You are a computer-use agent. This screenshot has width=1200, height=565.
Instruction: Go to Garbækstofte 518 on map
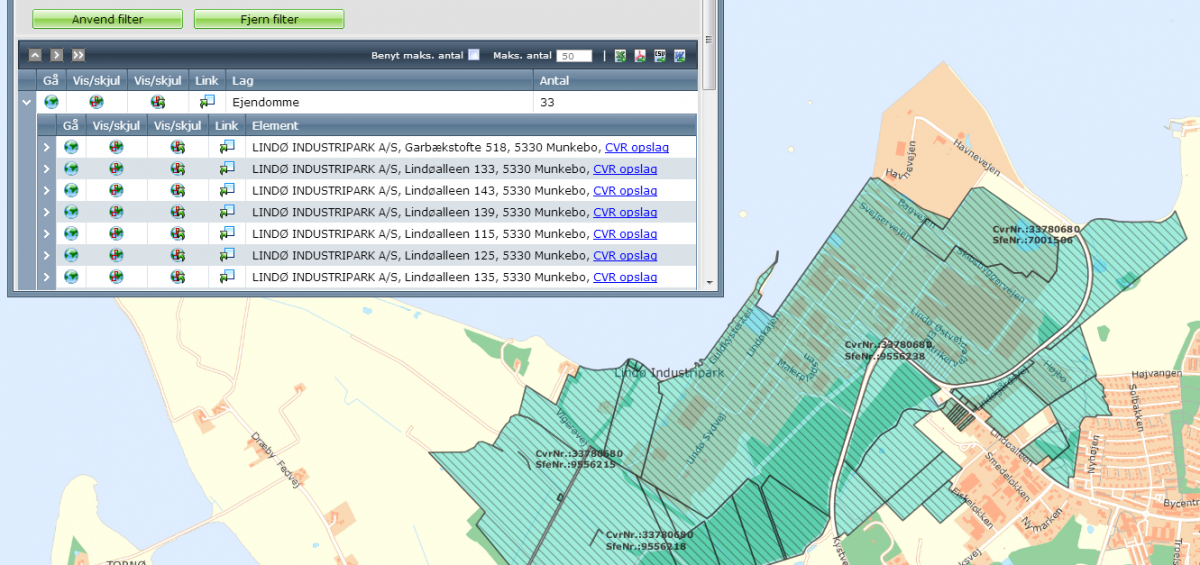(x=71, y=147)
